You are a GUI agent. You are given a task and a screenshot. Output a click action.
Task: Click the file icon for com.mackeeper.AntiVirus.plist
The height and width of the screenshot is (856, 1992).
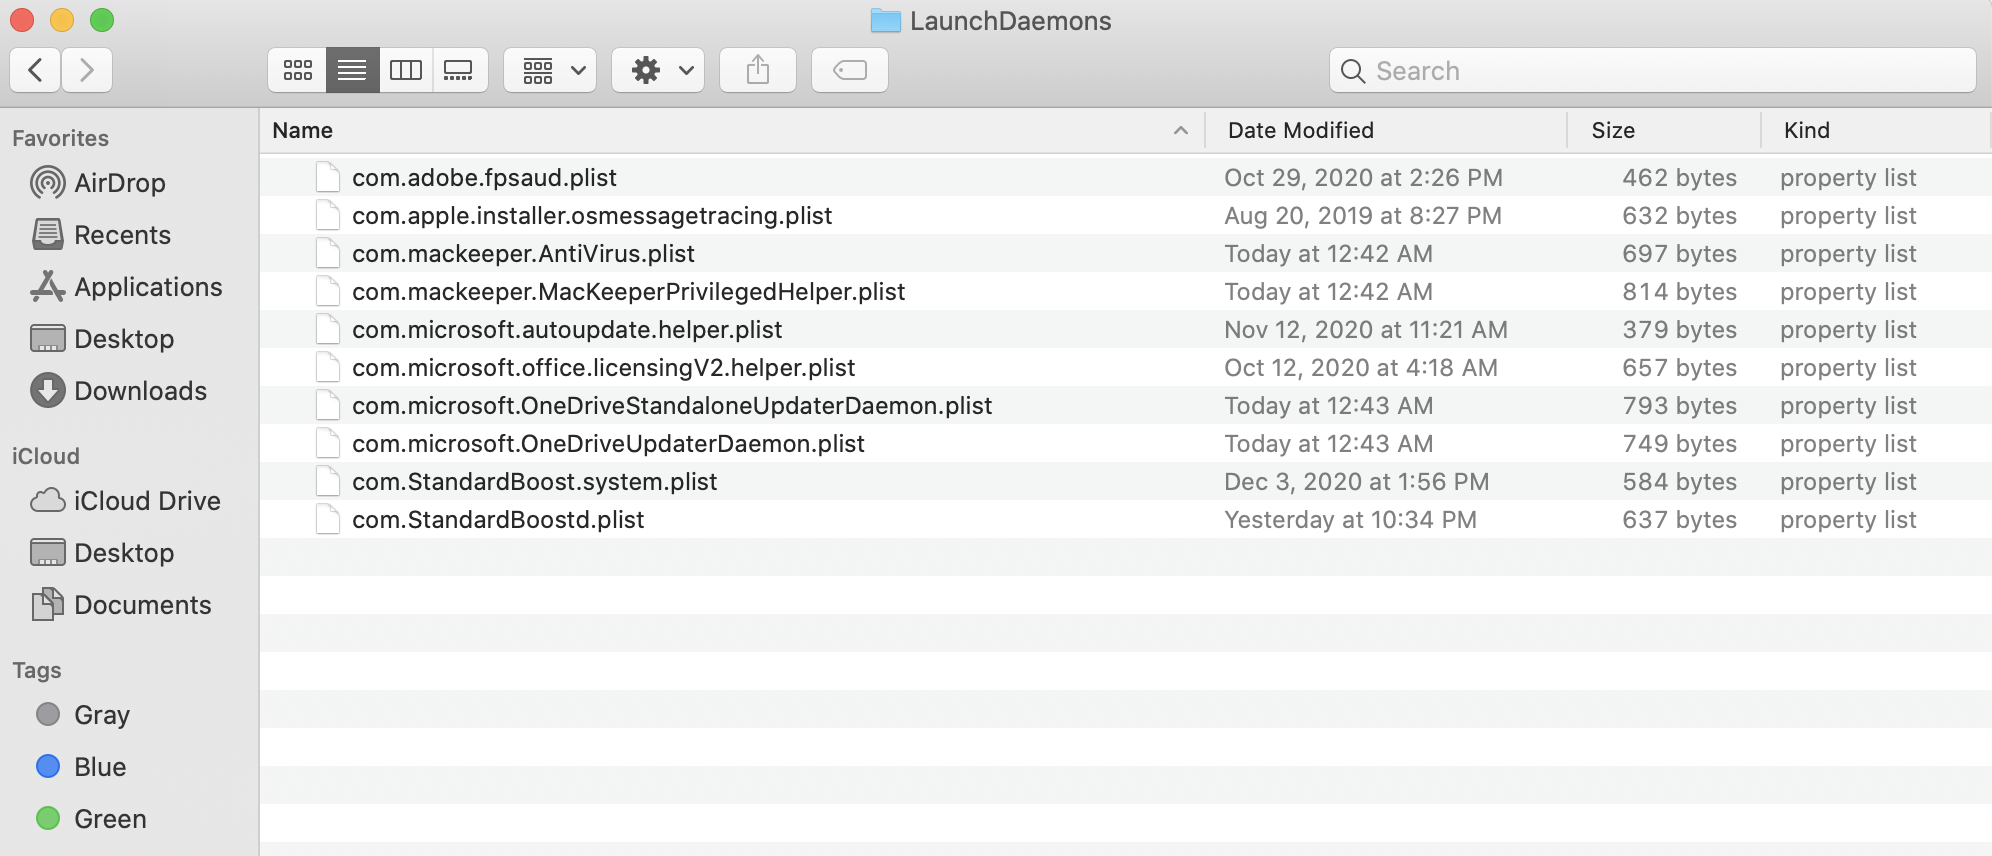328,253
